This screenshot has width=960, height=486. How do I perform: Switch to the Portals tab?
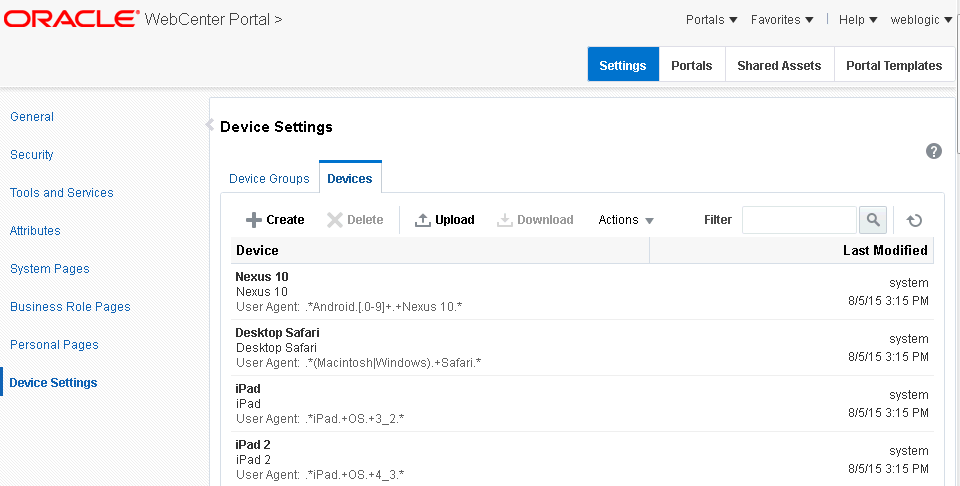[692, 64]
